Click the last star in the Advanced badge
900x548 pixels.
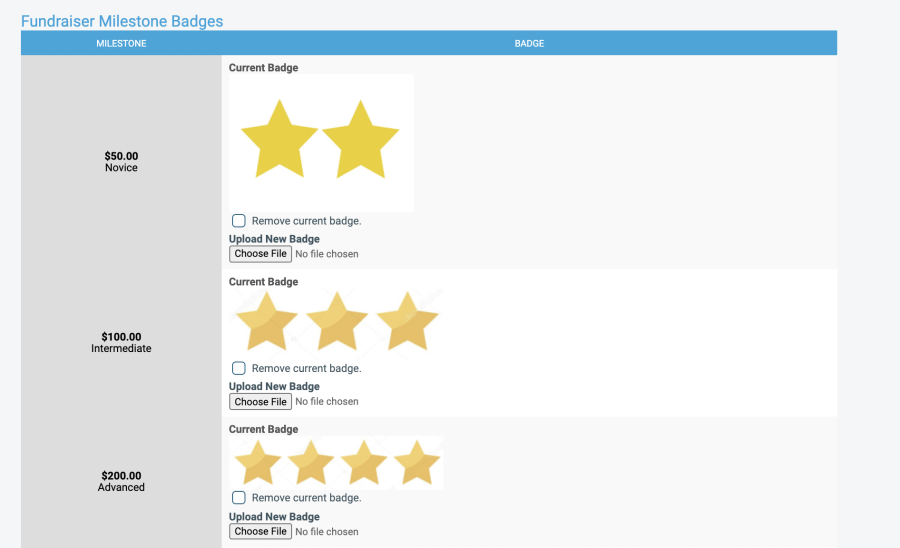pos(417,462)
